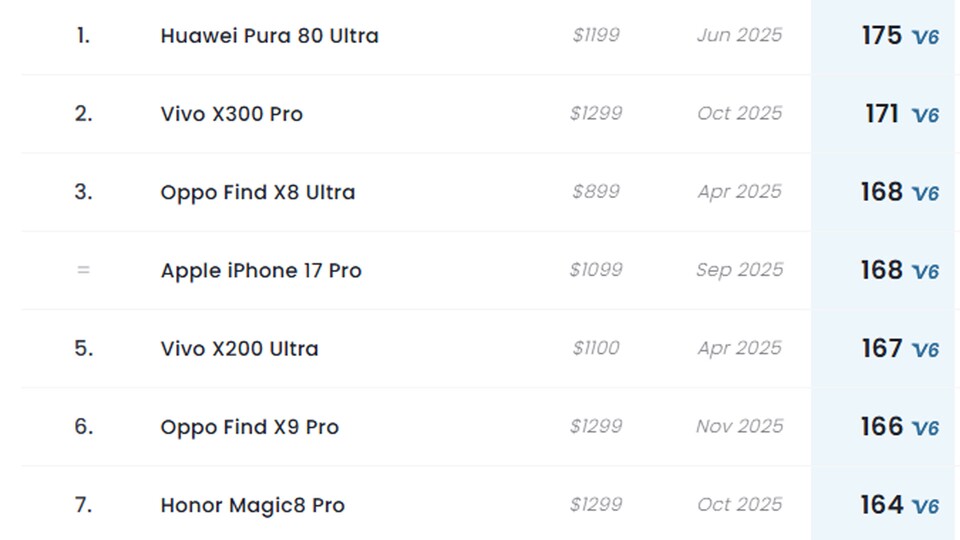Click the equals rank sign for iPhone

[83, 270]
